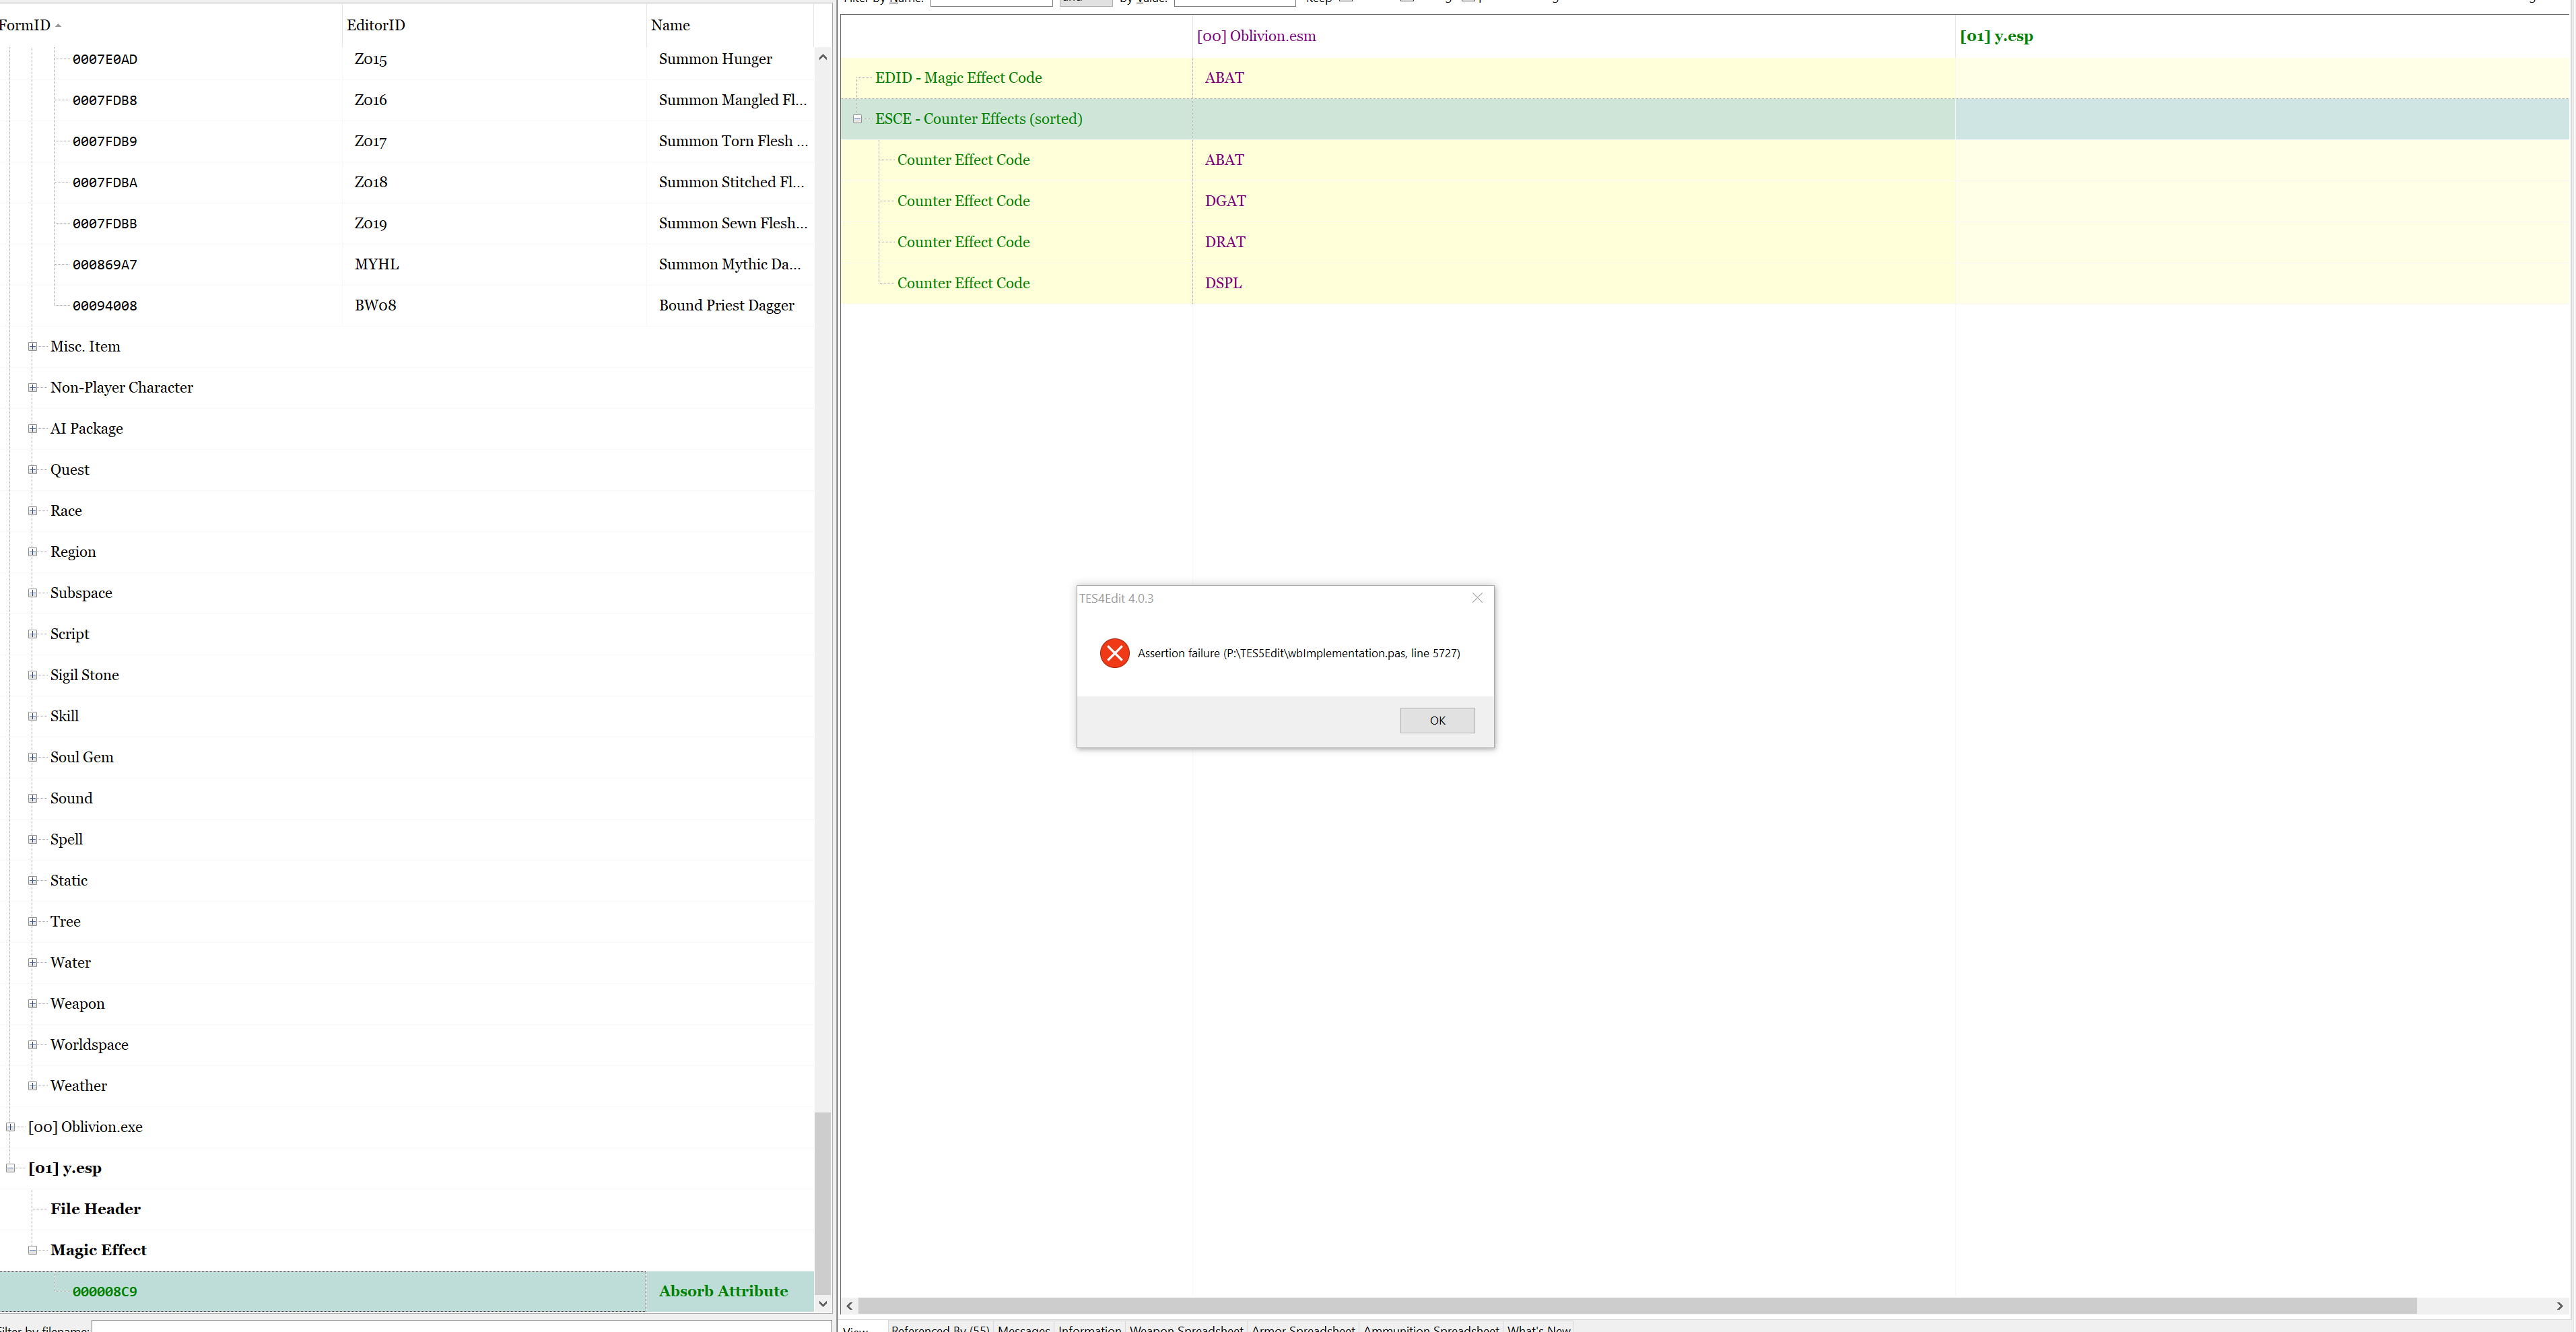Expand the Misc. Item node

coord(33,346)
